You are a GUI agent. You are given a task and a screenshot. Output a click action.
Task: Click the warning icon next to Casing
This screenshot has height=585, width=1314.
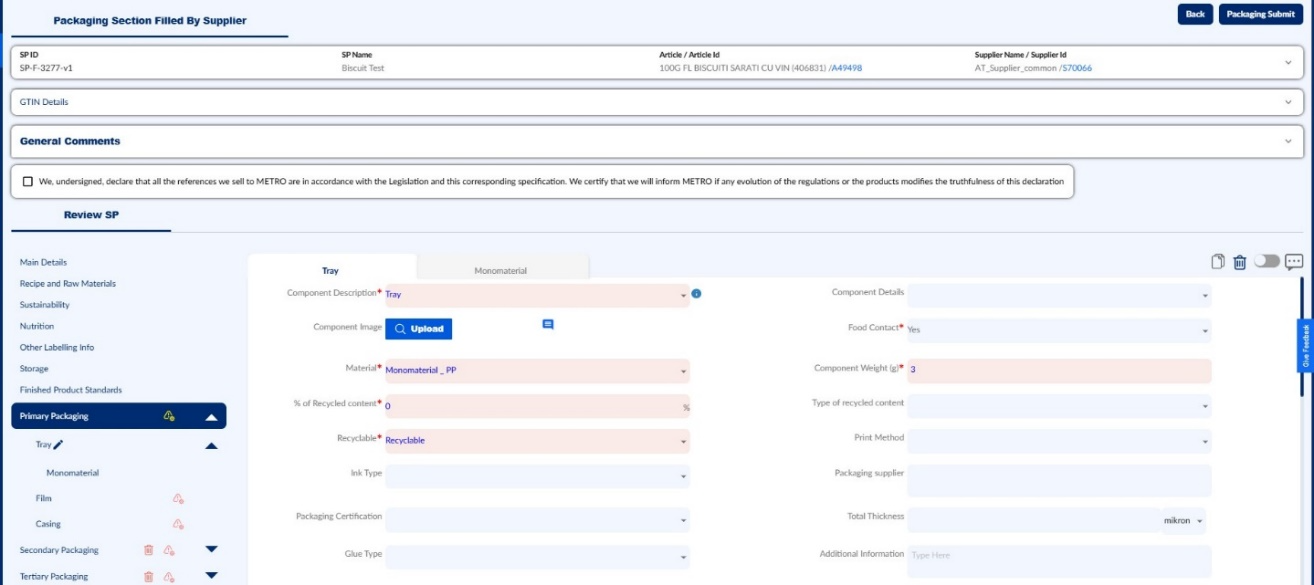[x=178, y=524]
